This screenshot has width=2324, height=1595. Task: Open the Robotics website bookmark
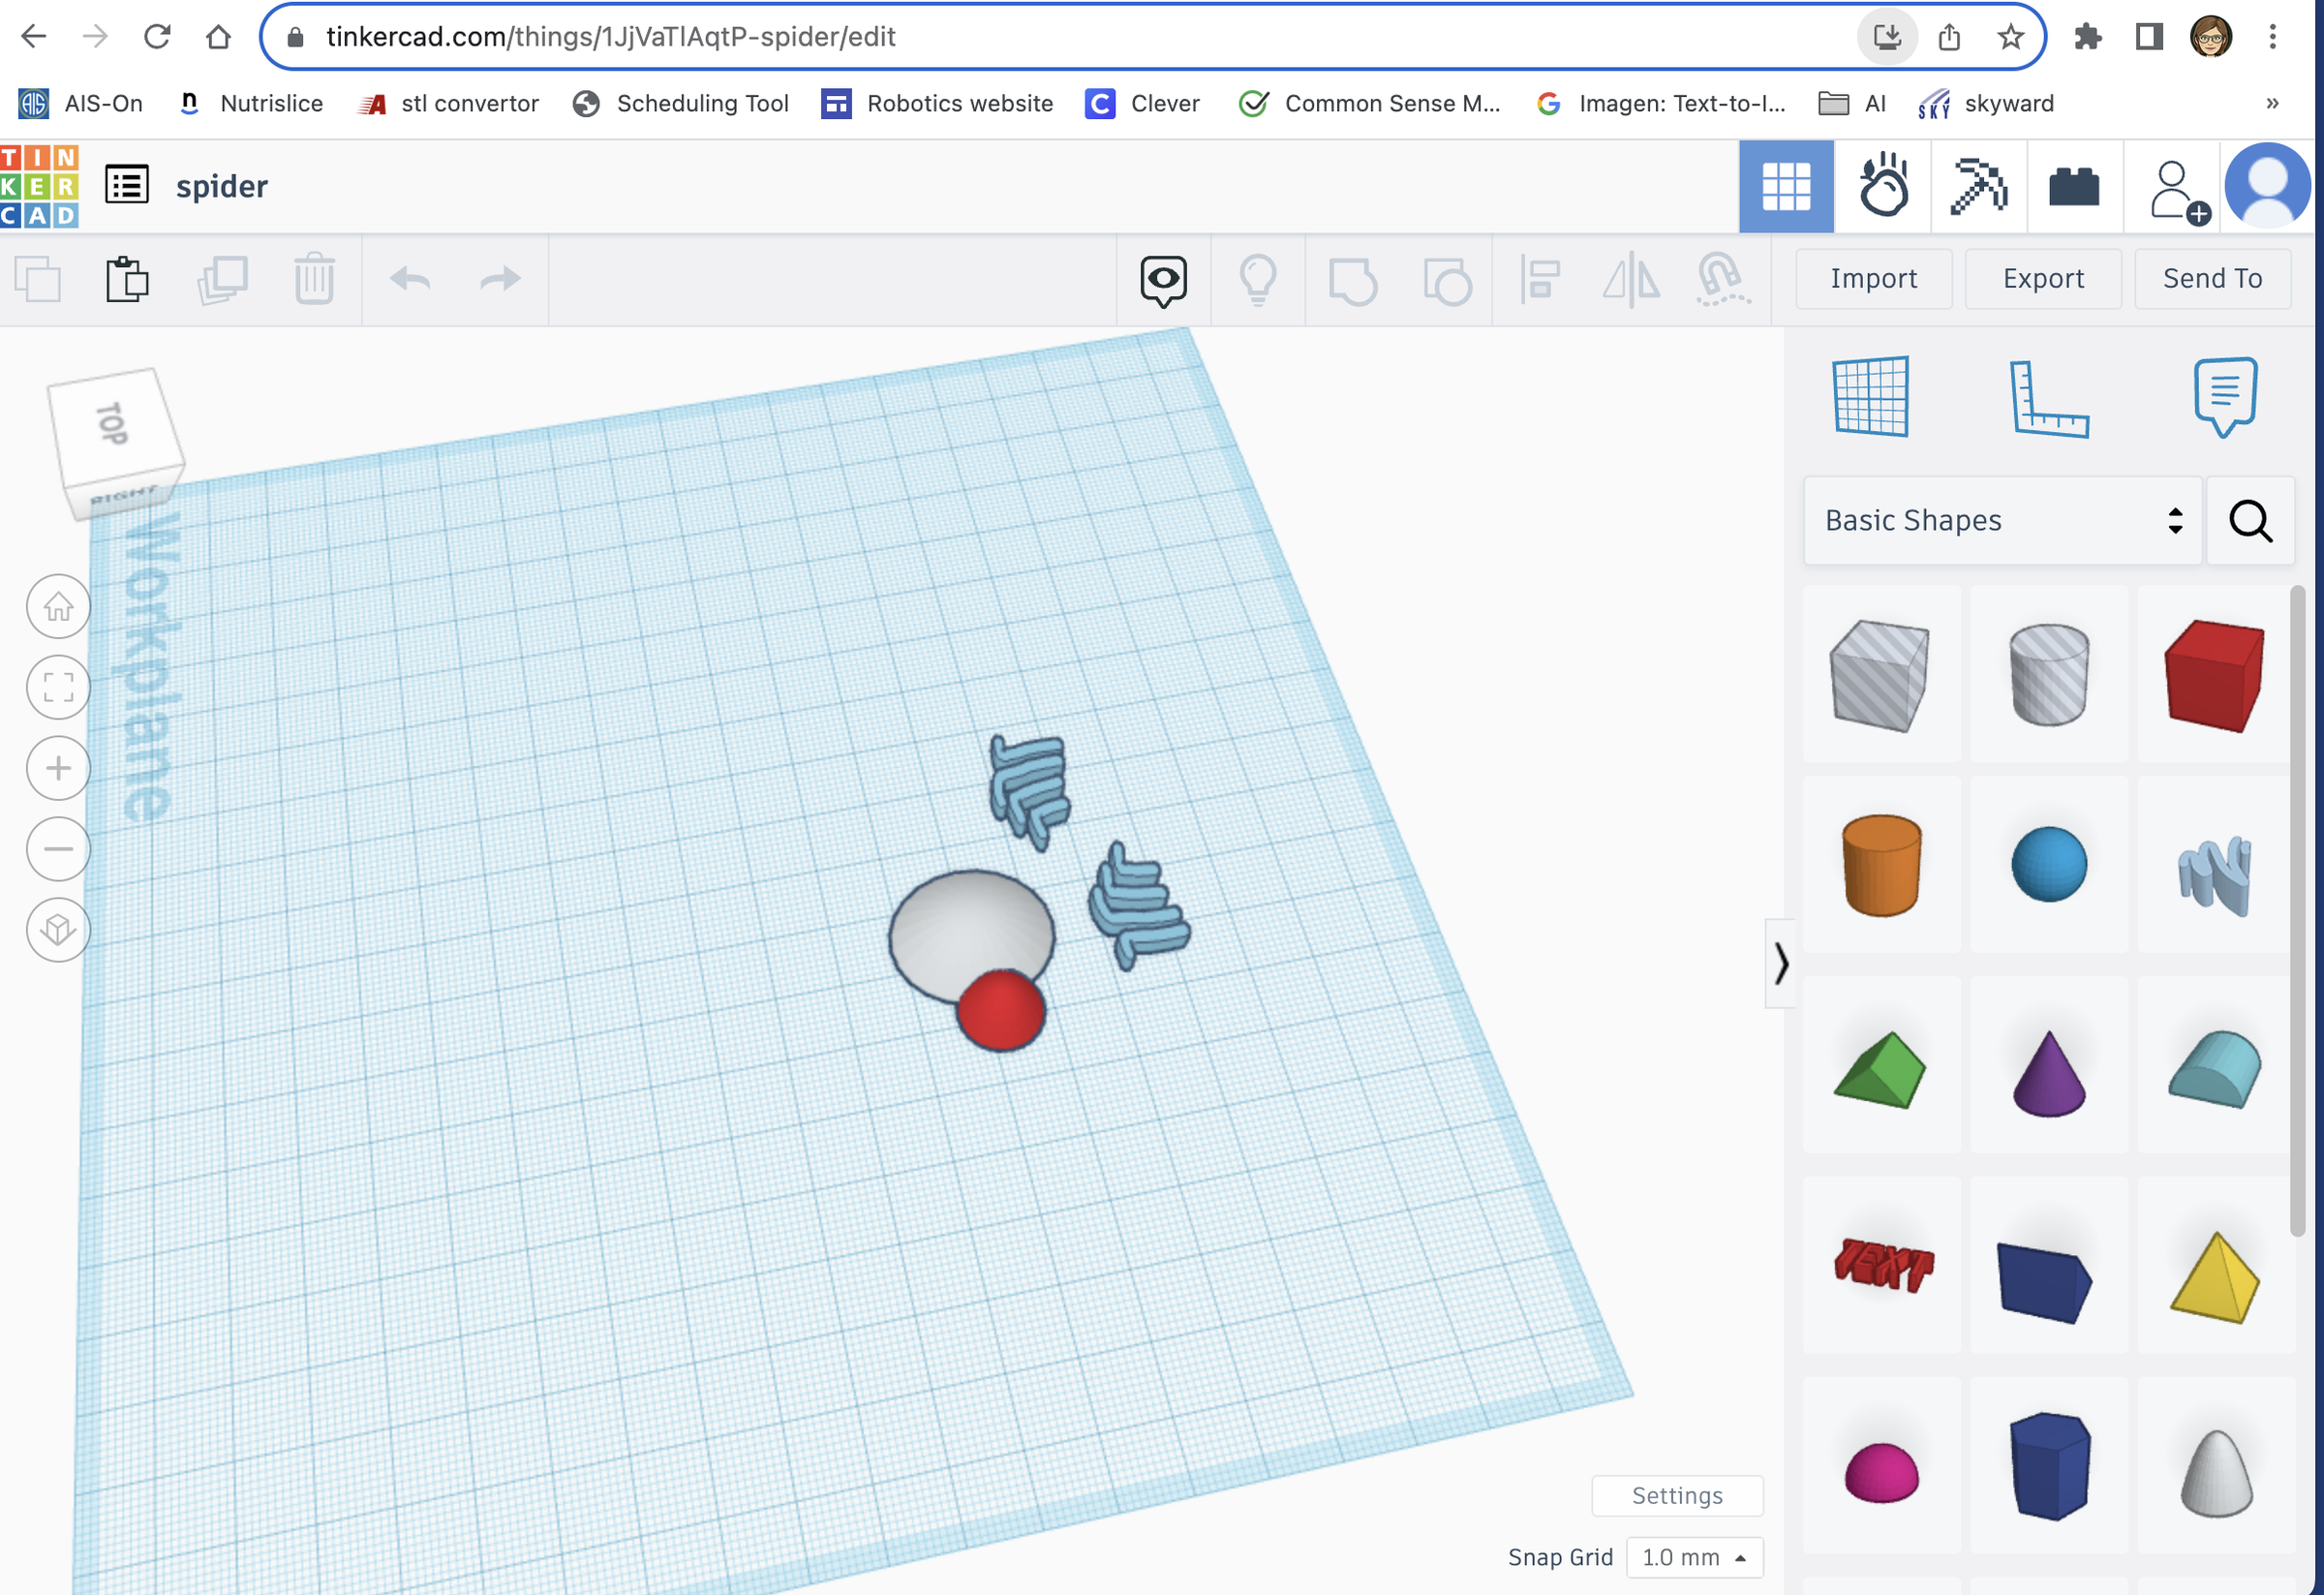(x=937, y=103)
